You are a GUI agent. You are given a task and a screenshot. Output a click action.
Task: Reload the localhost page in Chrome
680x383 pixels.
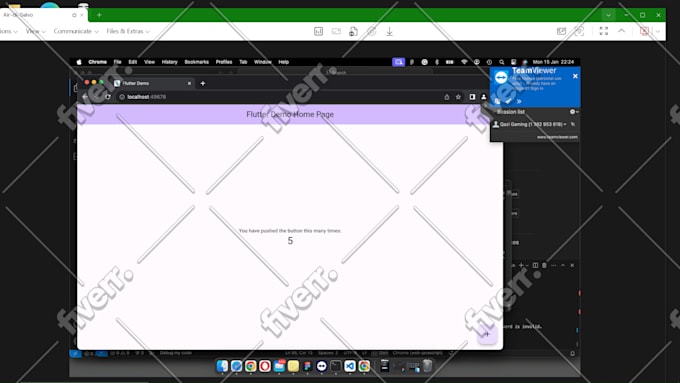(108, 97)
